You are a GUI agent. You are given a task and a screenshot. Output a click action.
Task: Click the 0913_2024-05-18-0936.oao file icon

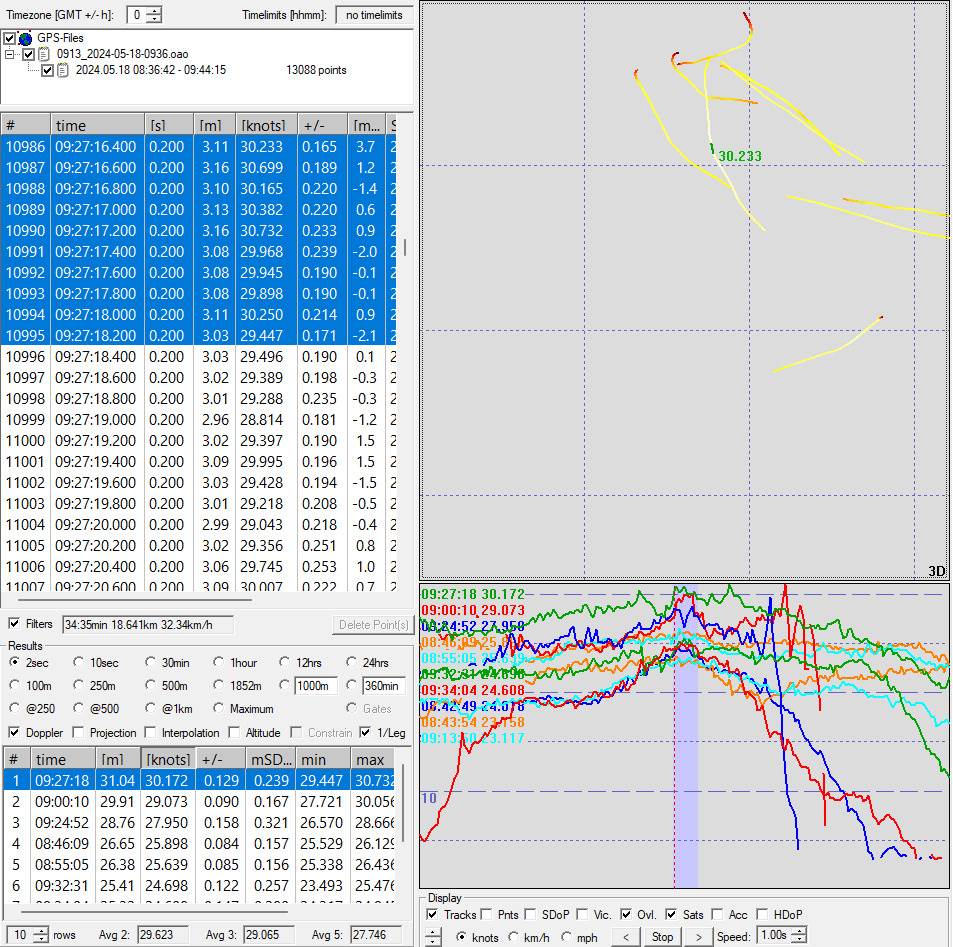pos(44,54)
